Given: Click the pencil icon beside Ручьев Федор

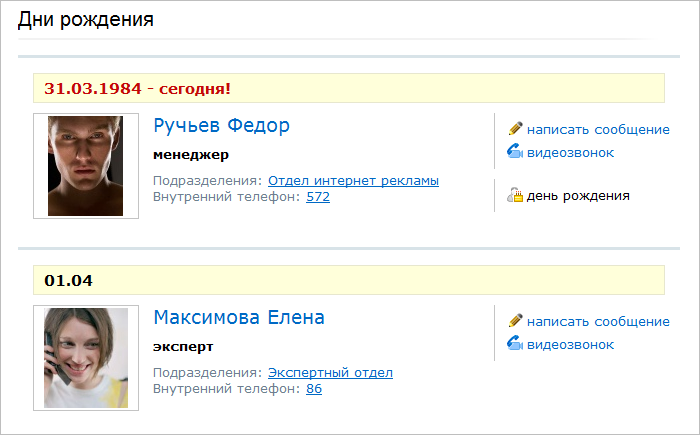Looking at the screenshot, I should click(x=516, y=129).
